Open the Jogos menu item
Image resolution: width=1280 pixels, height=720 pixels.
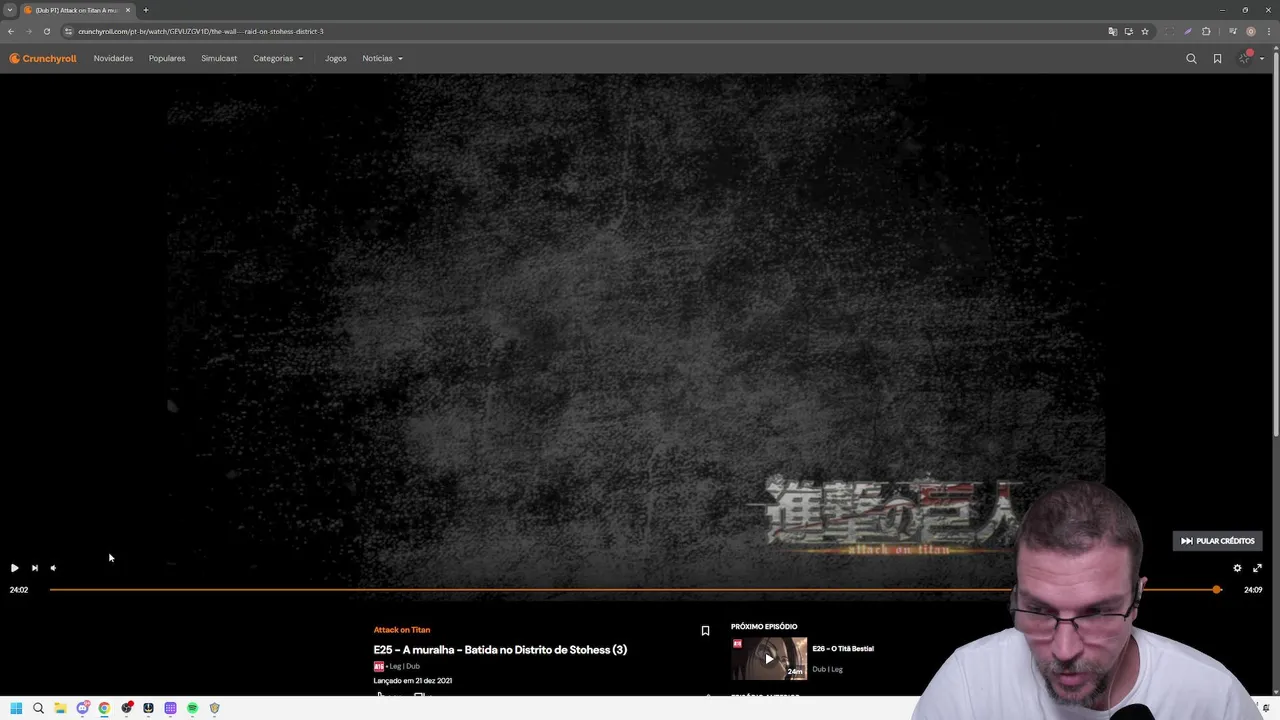point(335,59)
